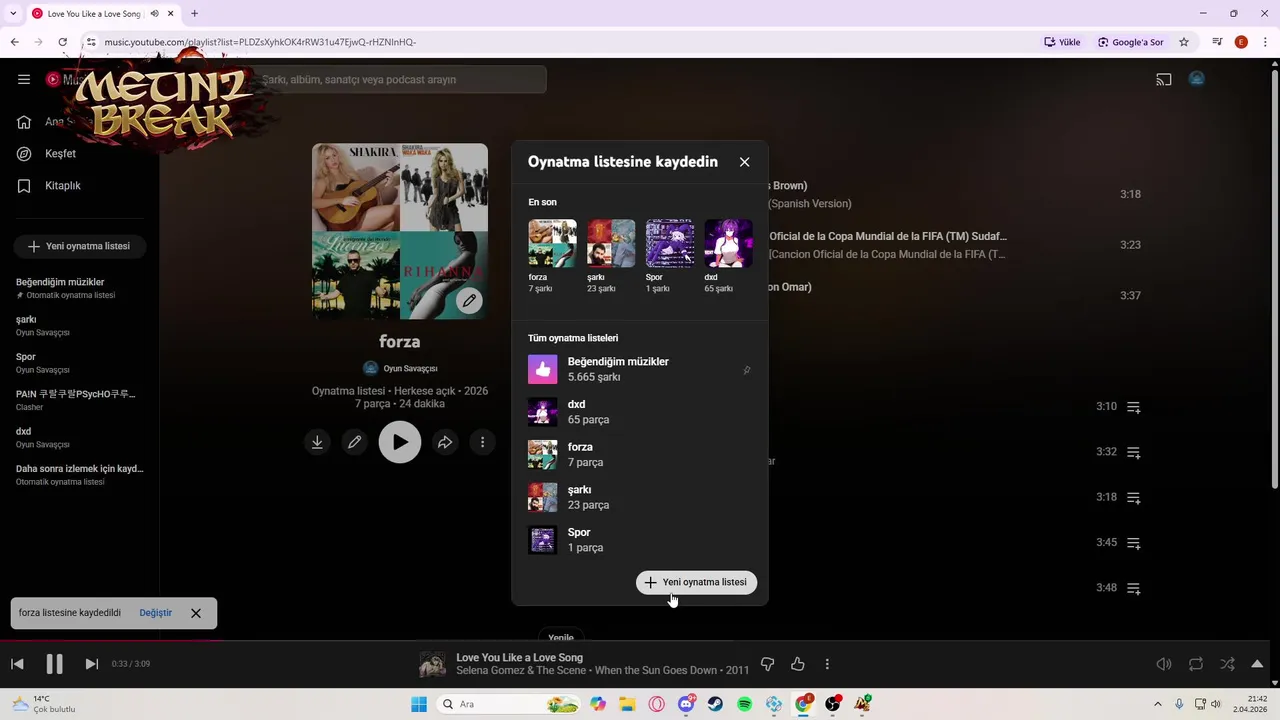This screenshot has width=1280, height=720.
Task: Expand the player page arrow
Action: tap(1257, 664)
